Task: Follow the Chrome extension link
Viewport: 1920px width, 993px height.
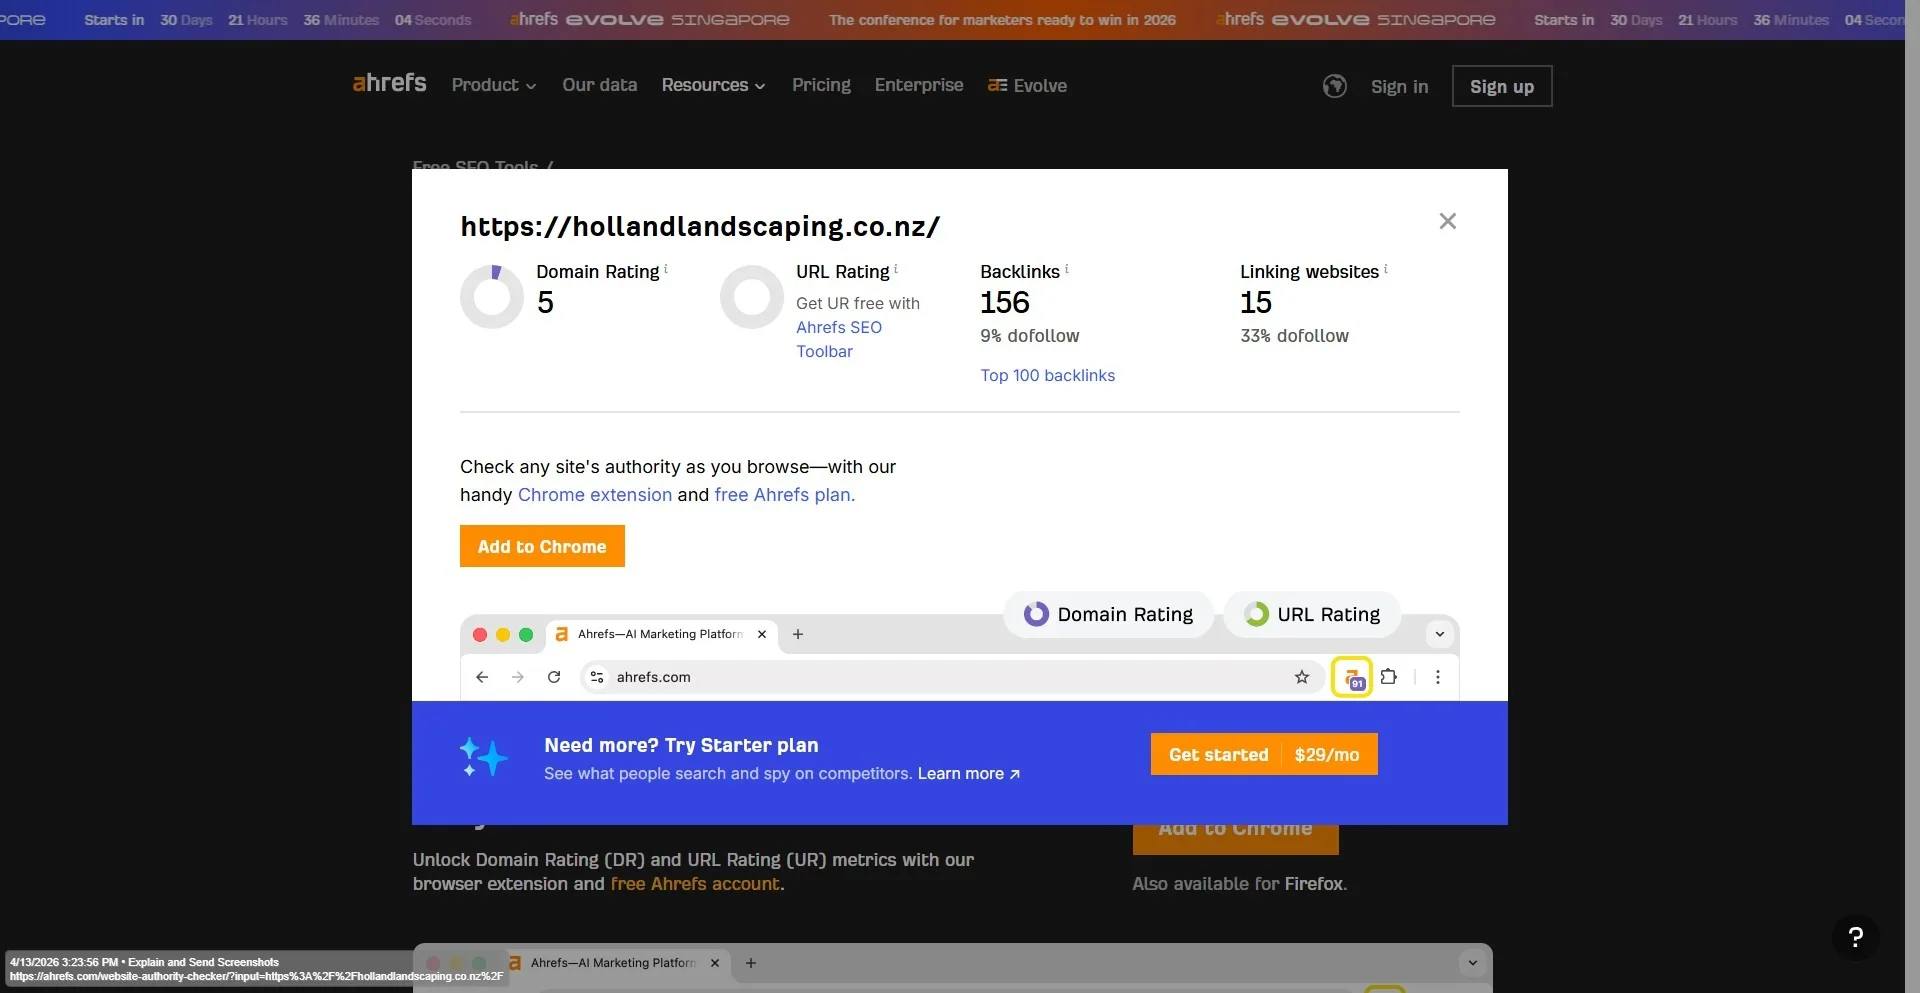Action: (x=595, y=495)
